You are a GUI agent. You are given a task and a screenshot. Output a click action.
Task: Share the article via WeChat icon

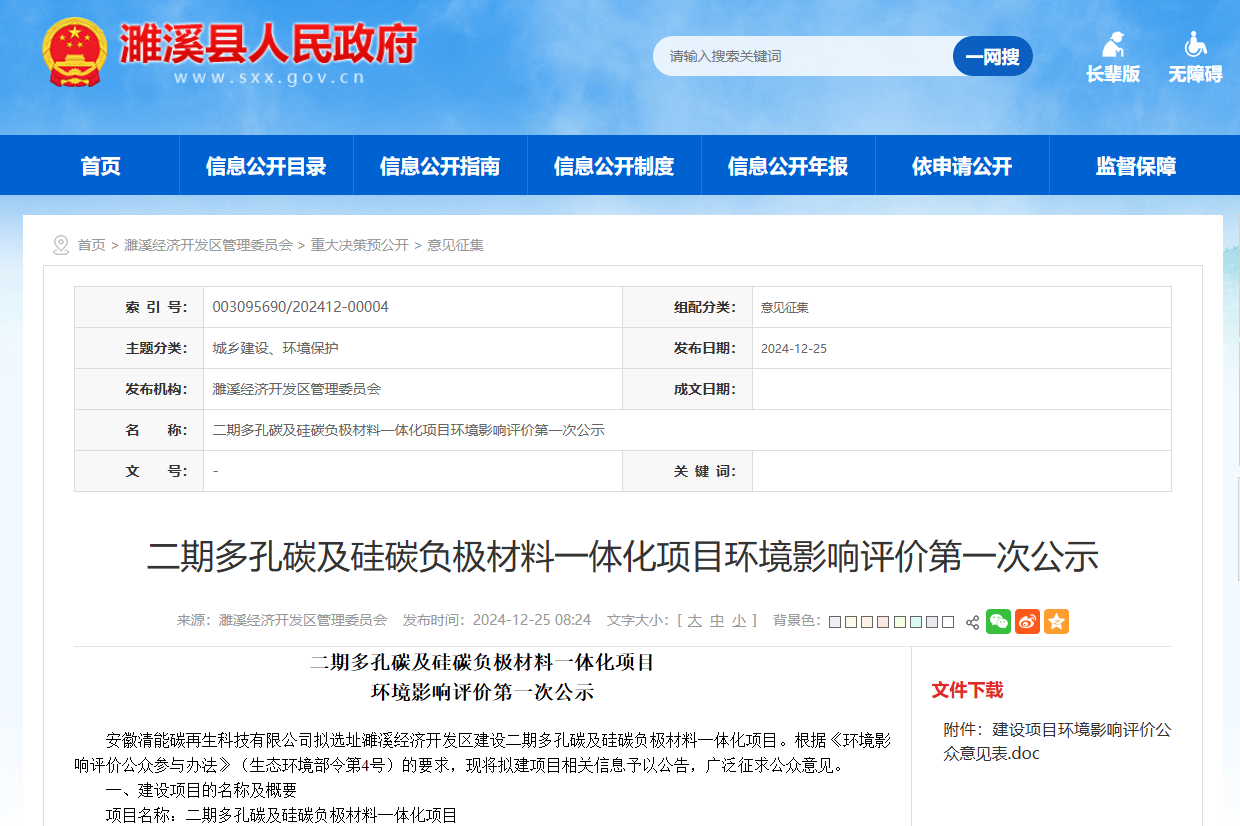pos(998,621)
